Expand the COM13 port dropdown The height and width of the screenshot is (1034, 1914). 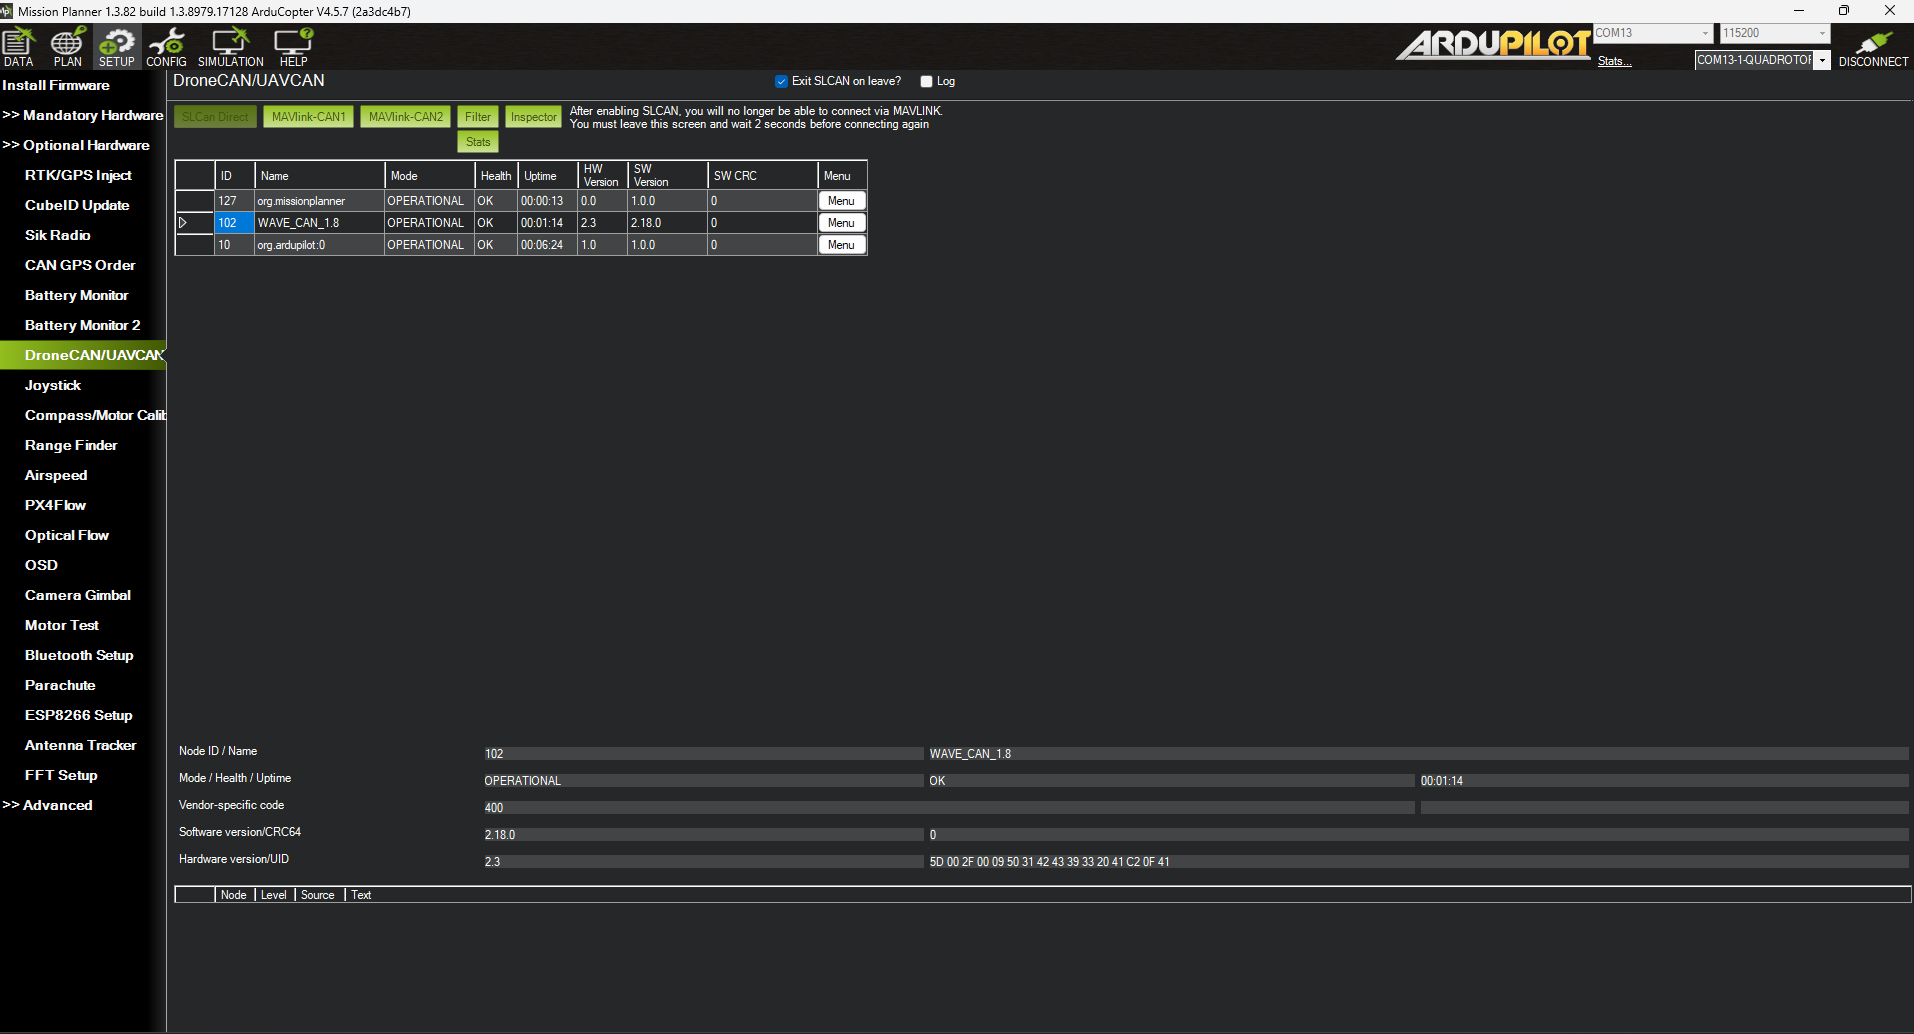coord(1705,33)
